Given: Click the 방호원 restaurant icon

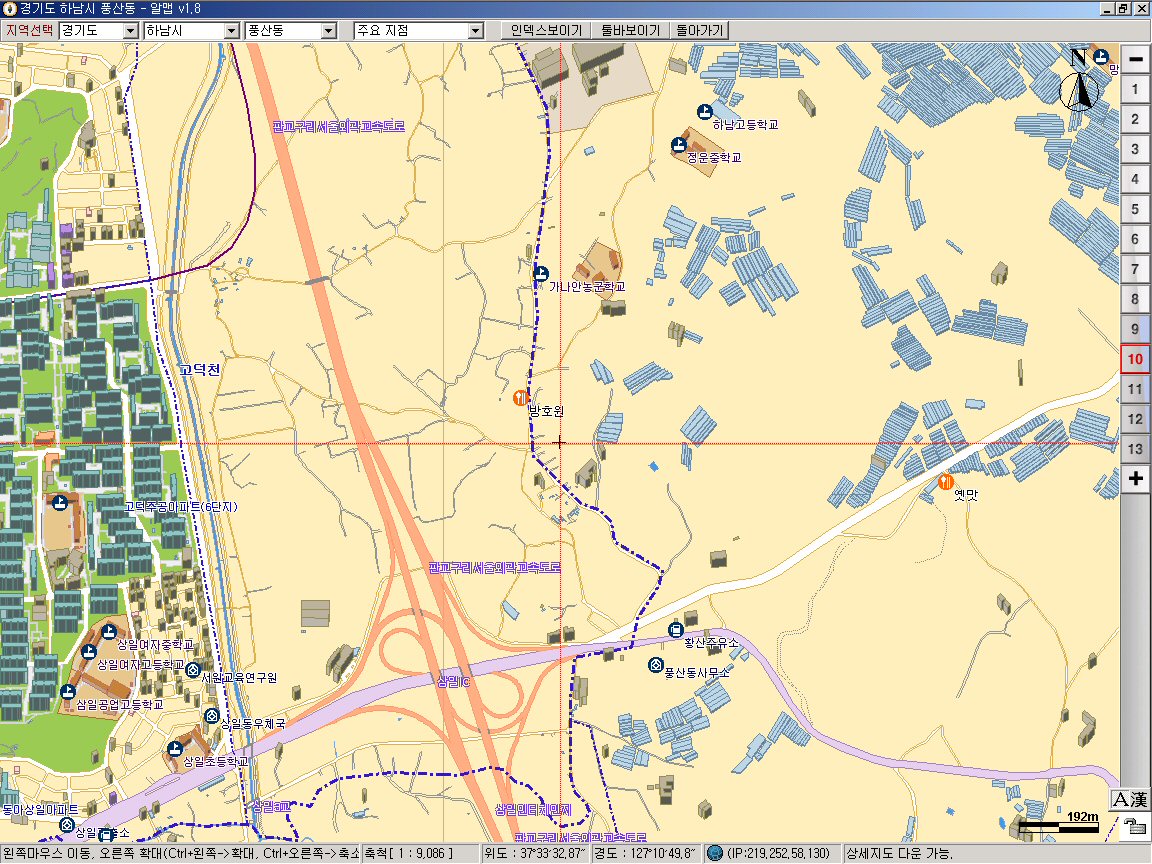Looking at the screenshot, I should pos(519,398).
